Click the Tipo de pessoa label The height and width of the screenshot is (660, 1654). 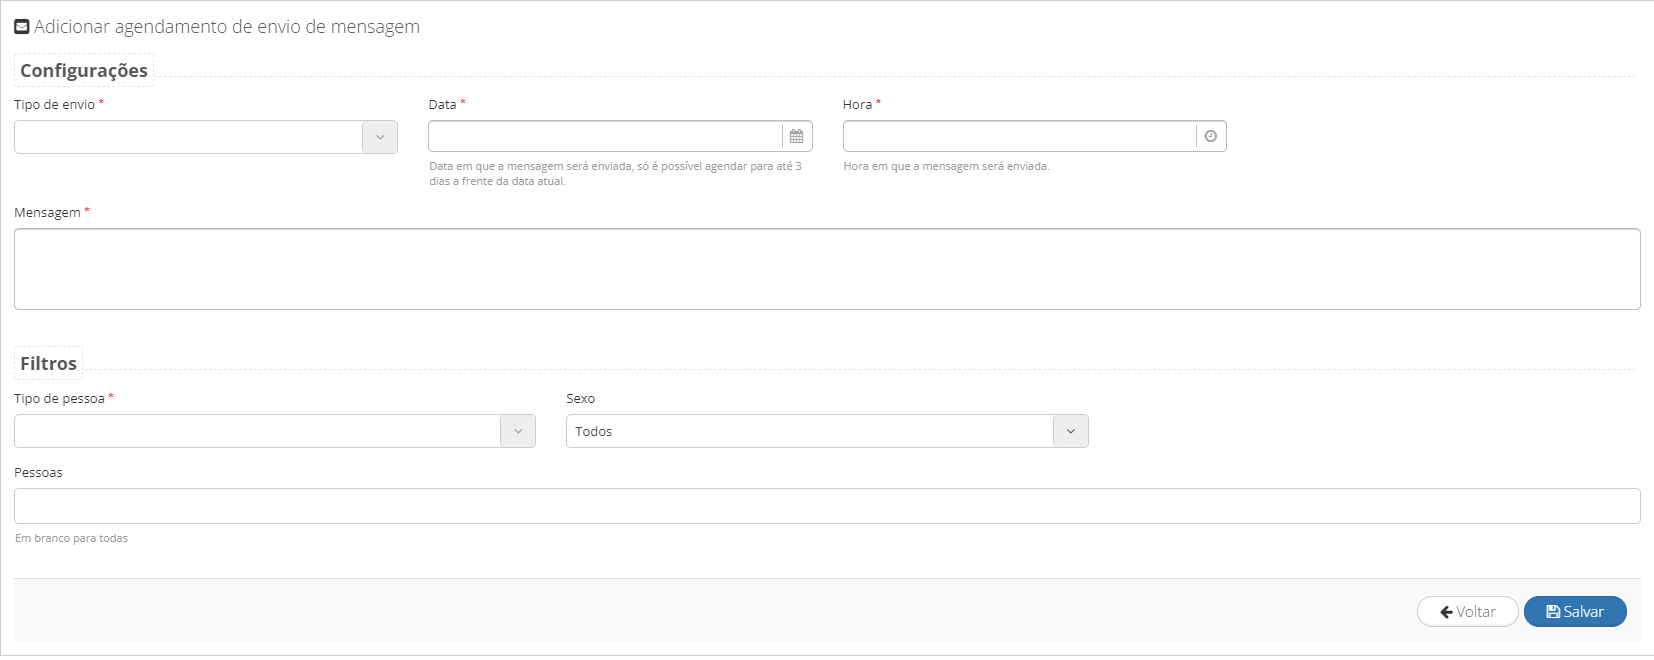point(59,398)
